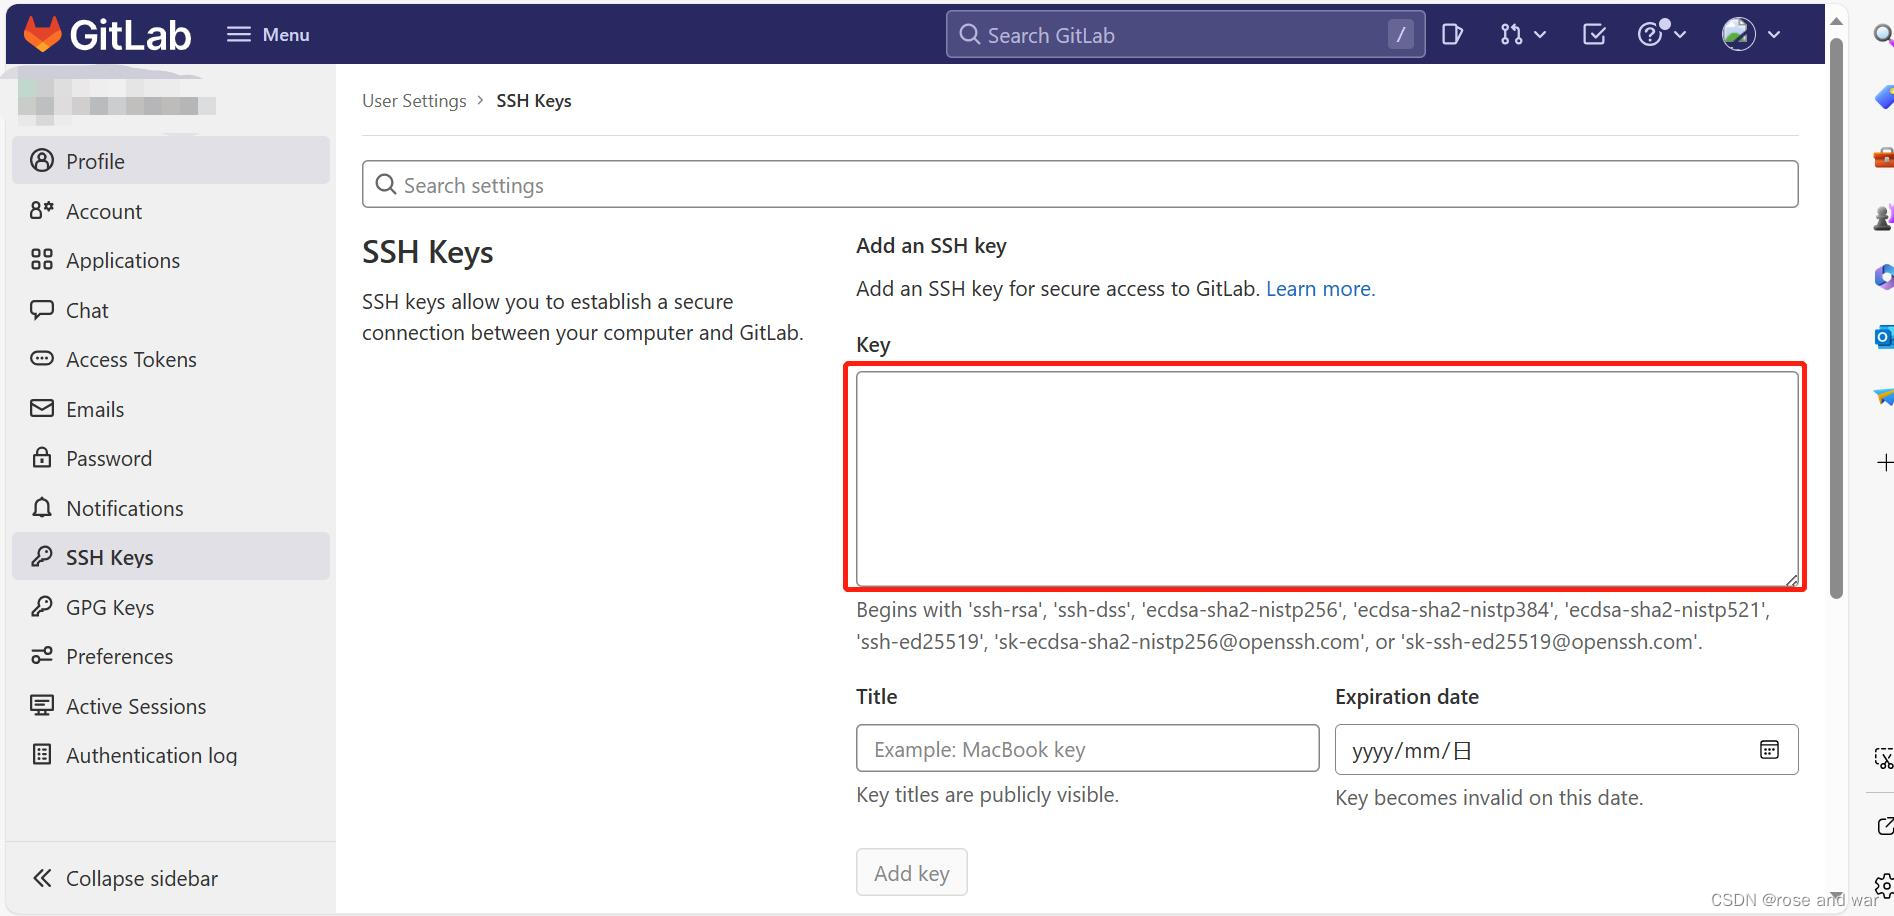Image resolution: width=1894 pixels, height=916 pixels.
Task: Click inside the Key text area
Action: coord(1327,478)
